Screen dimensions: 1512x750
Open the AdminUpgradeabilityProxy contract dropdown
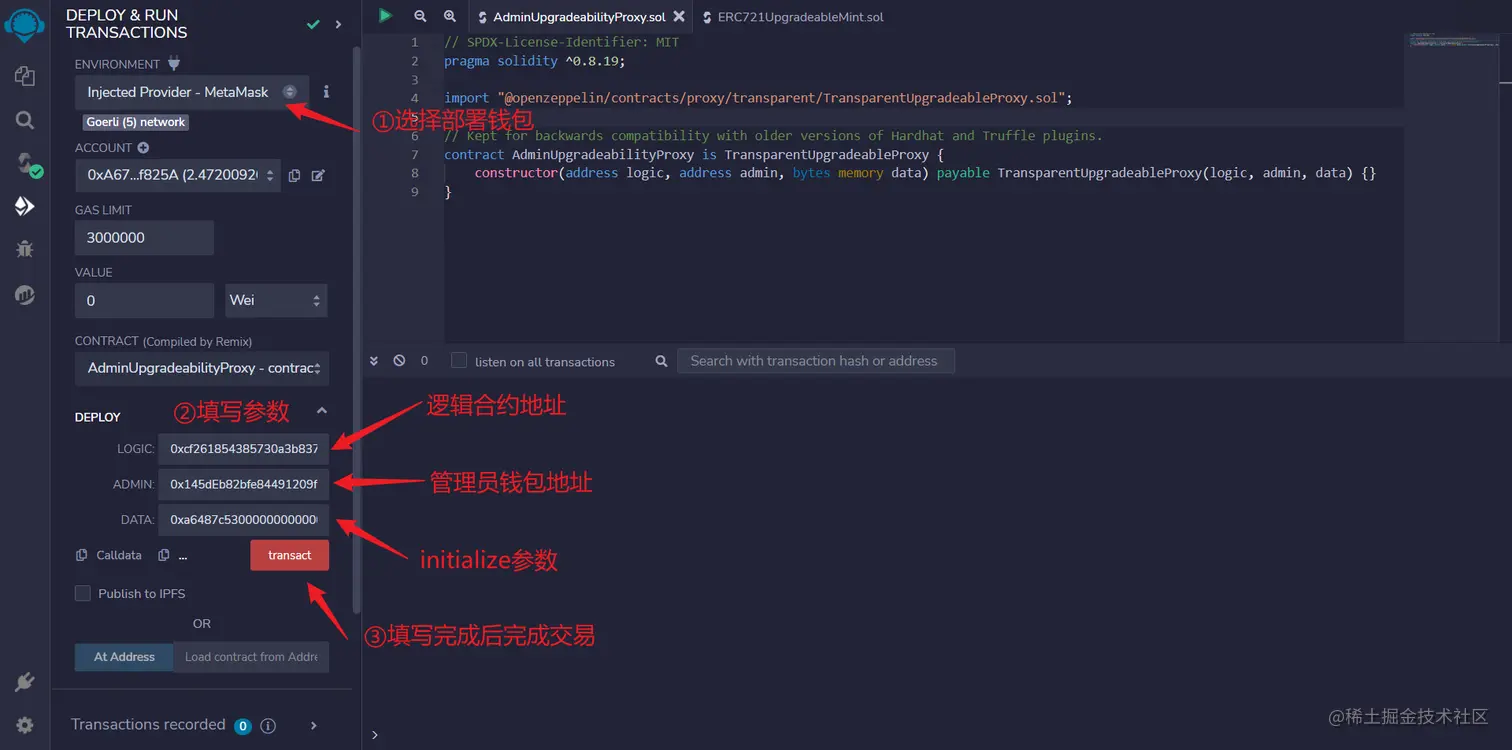[202, 368]
